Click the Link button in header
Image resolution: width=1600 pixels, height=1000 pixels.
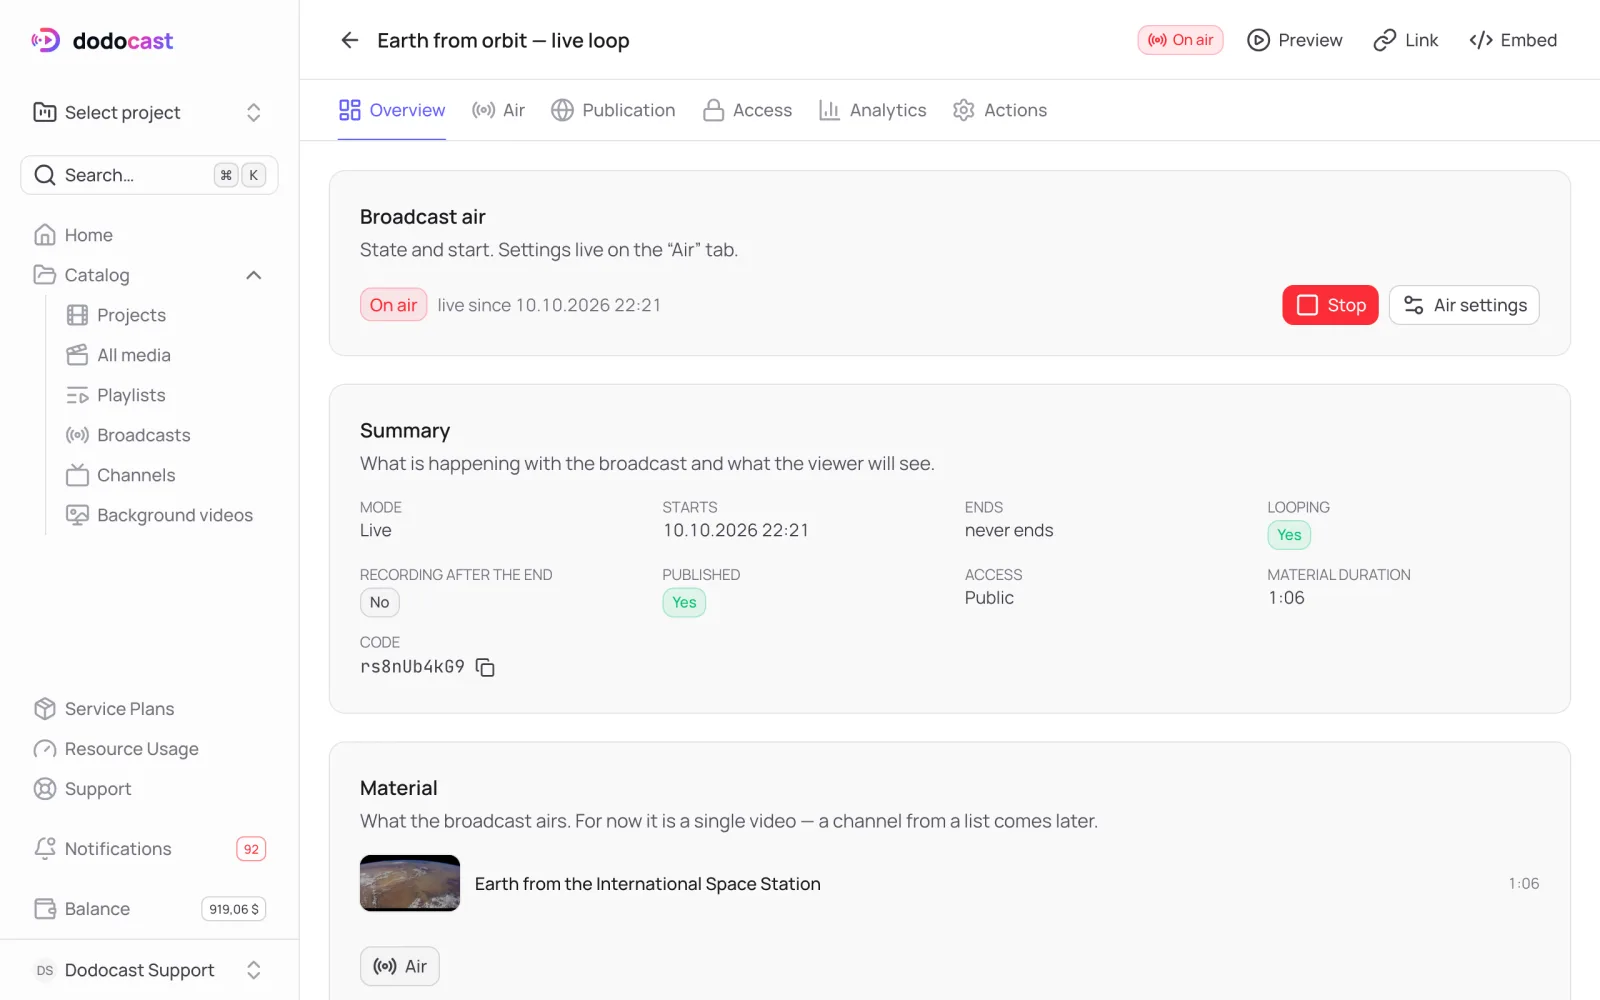[1405, 40]
